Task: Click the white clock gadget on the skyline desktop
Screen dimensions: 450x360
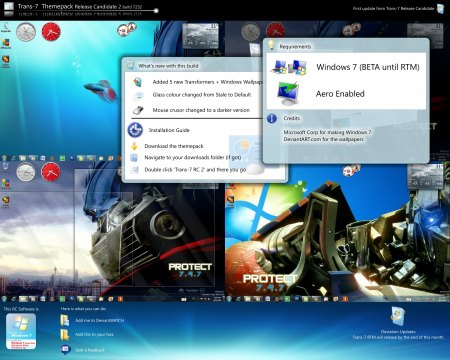Action: click(x=26, y=172)
